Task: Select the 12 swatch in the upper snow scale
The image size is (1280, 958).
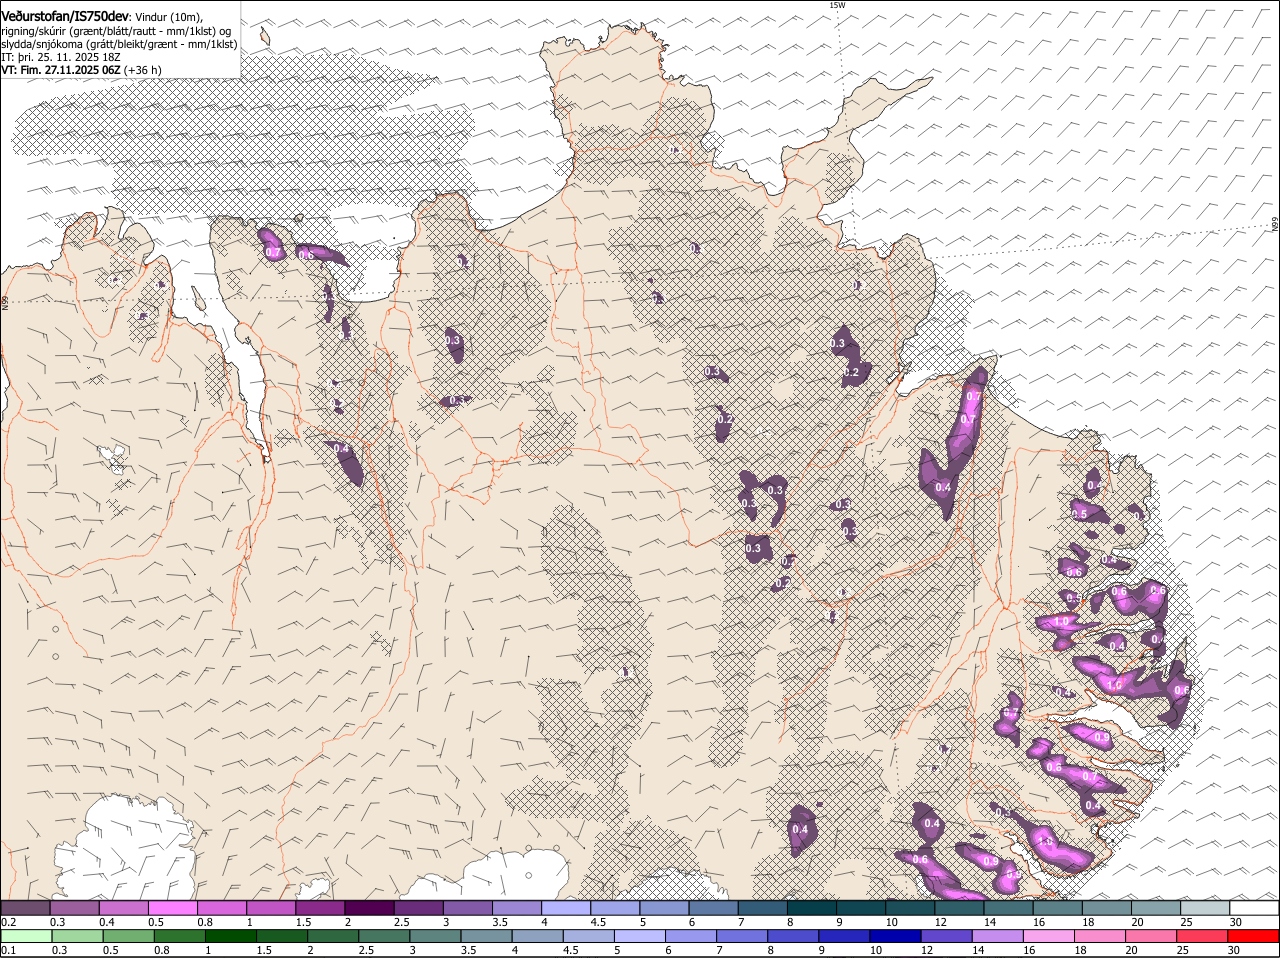Action: point(959,908)
